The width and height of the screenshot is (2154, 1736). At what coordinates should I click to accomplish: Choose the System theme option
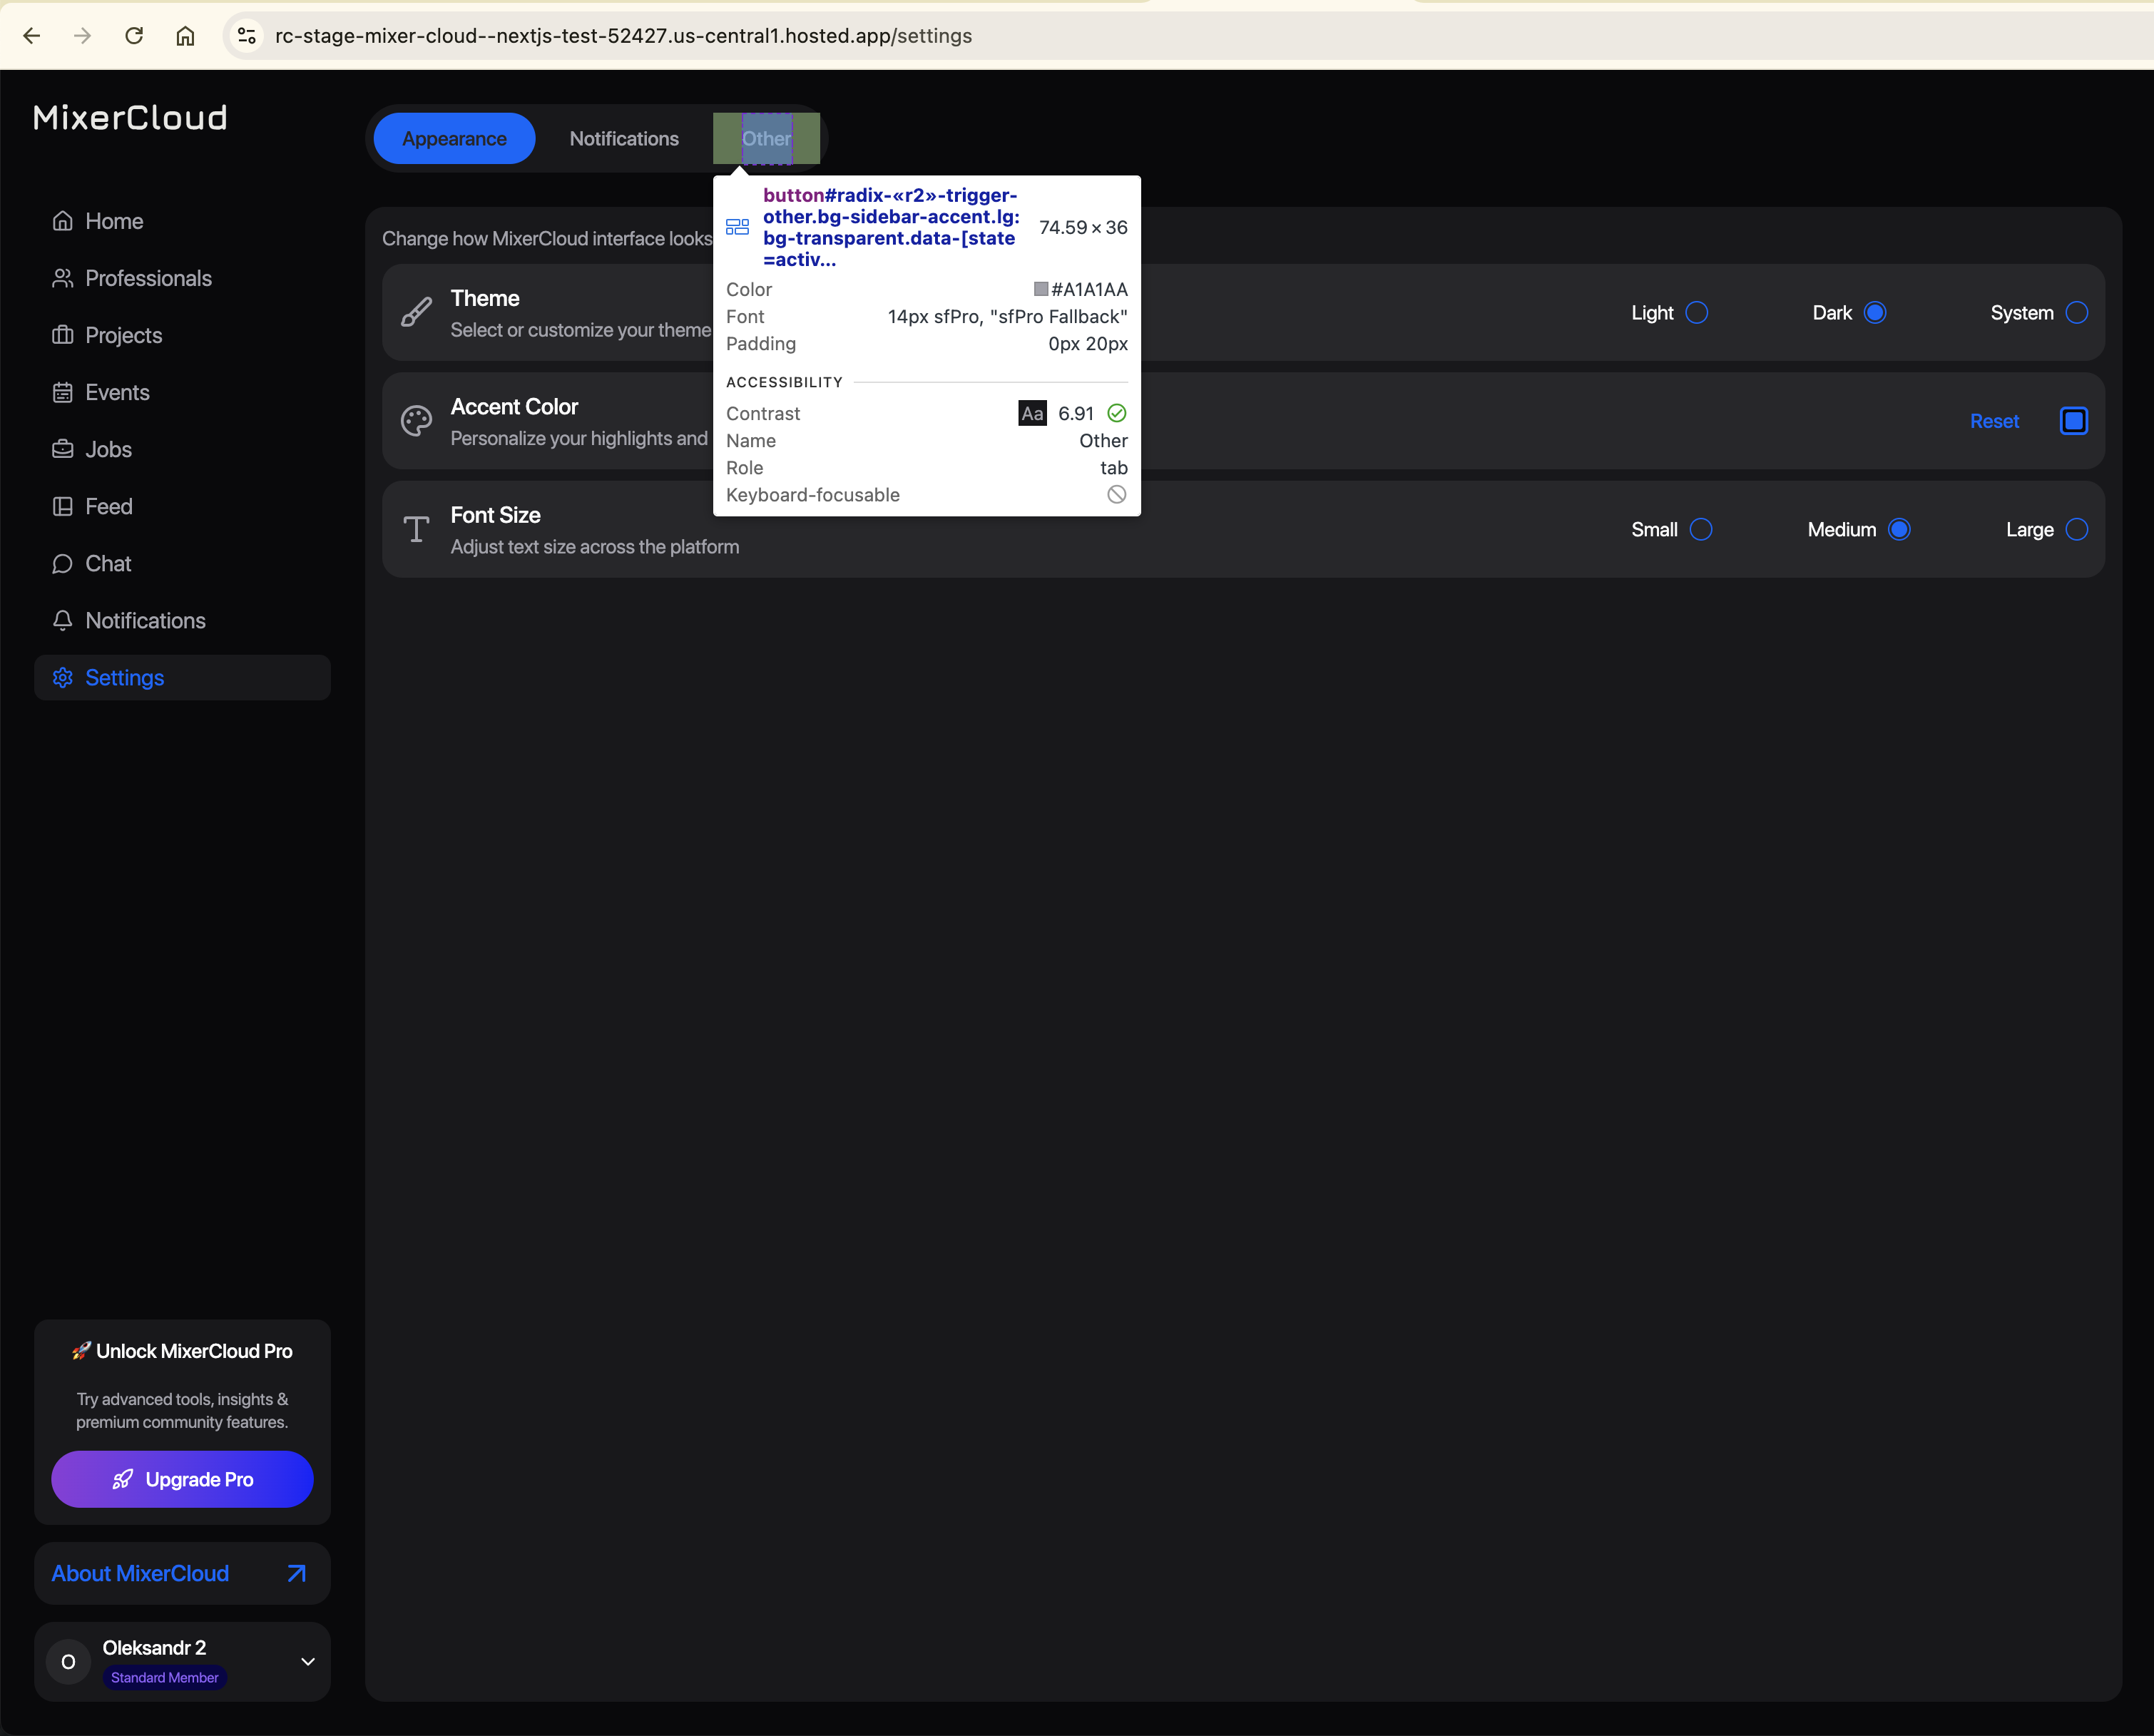(x=2076, y=313)
